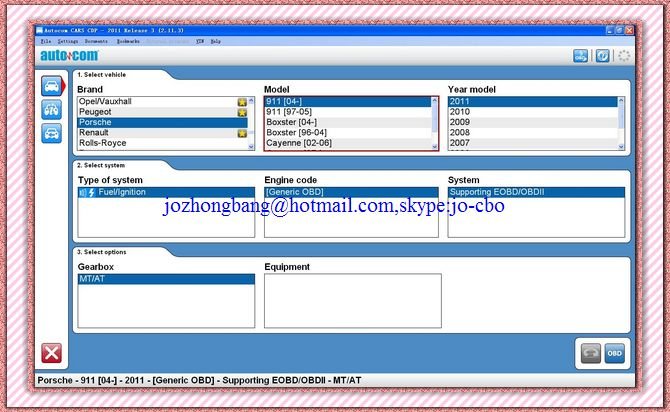
Task: Select Fuel/ignition system type
Action: coord(166,192)
